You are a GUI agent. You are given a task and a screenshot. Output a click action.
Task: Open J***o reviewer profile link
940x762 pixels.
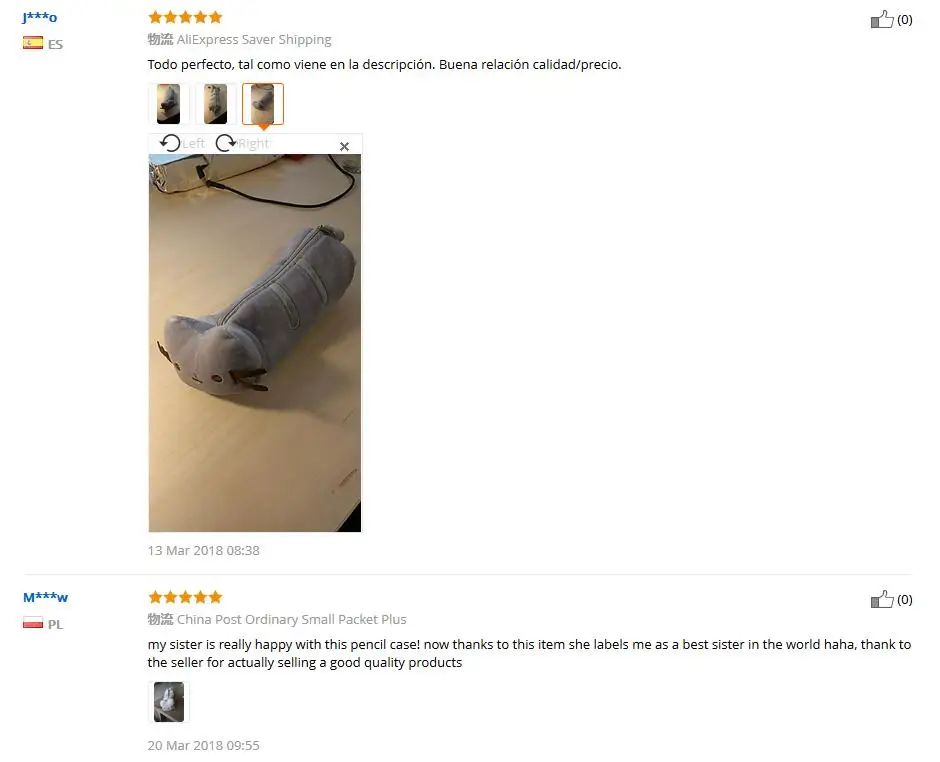click(40, 17)
